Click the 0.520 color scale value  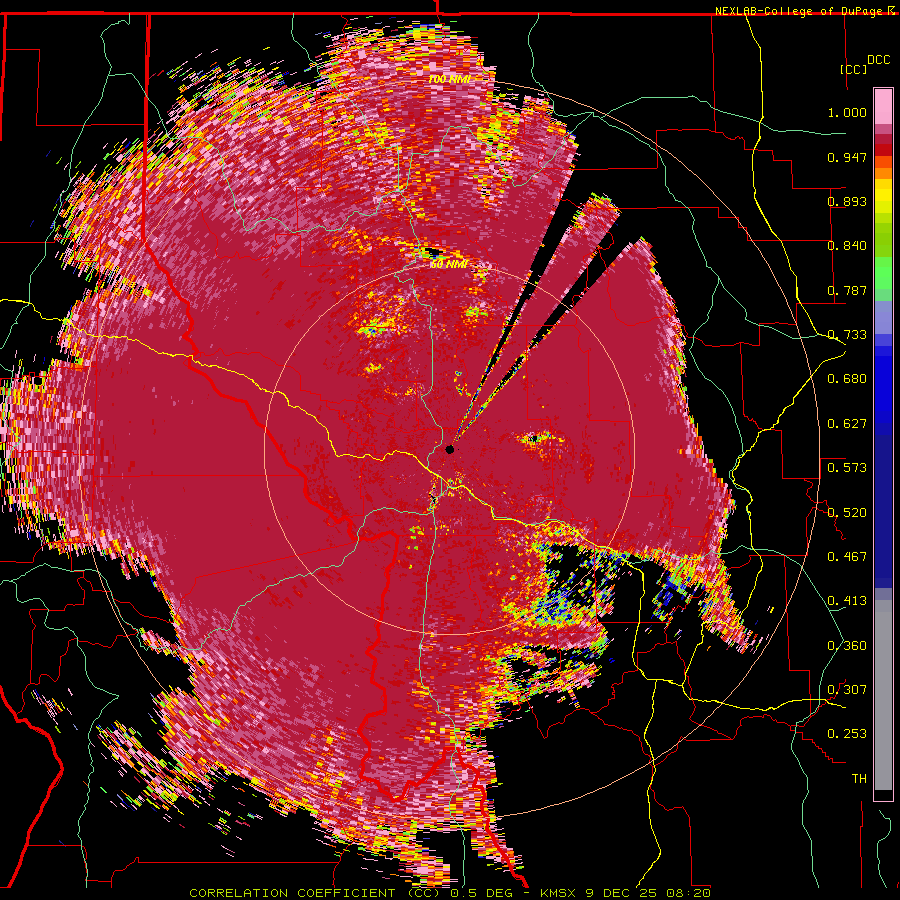847,512
